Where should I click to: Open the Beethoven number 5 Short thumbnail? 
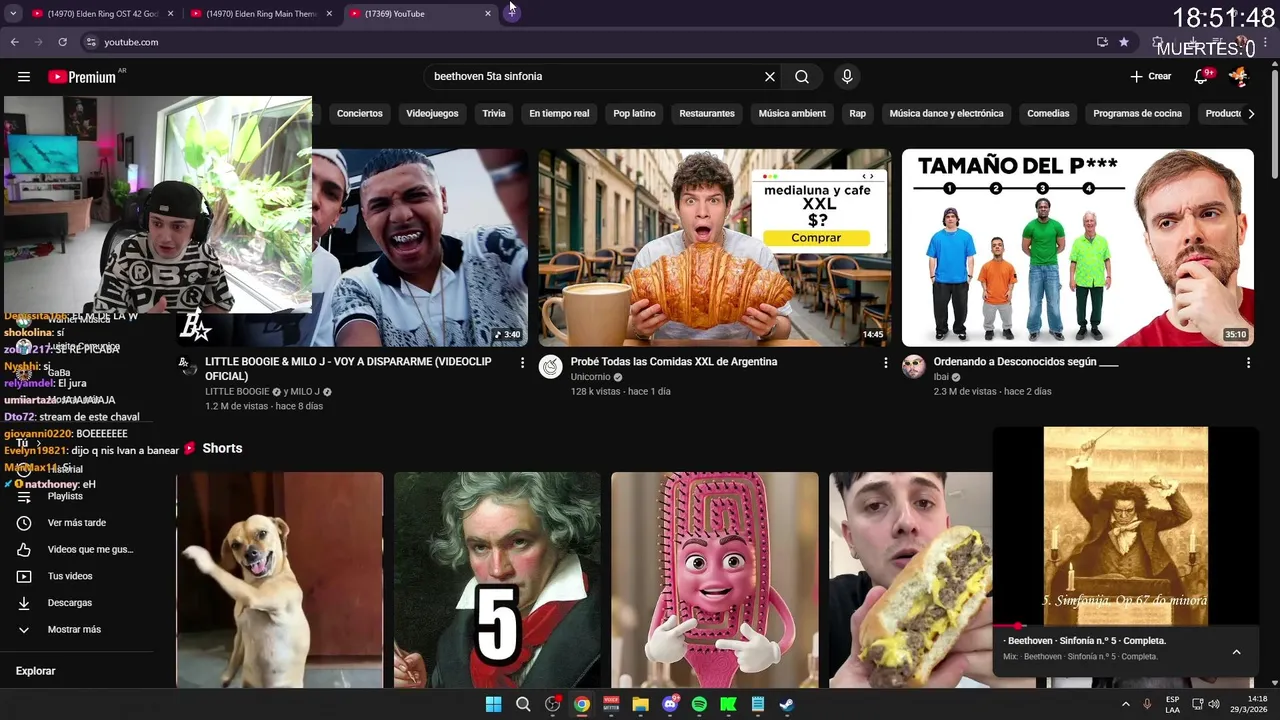coord(497,580)
